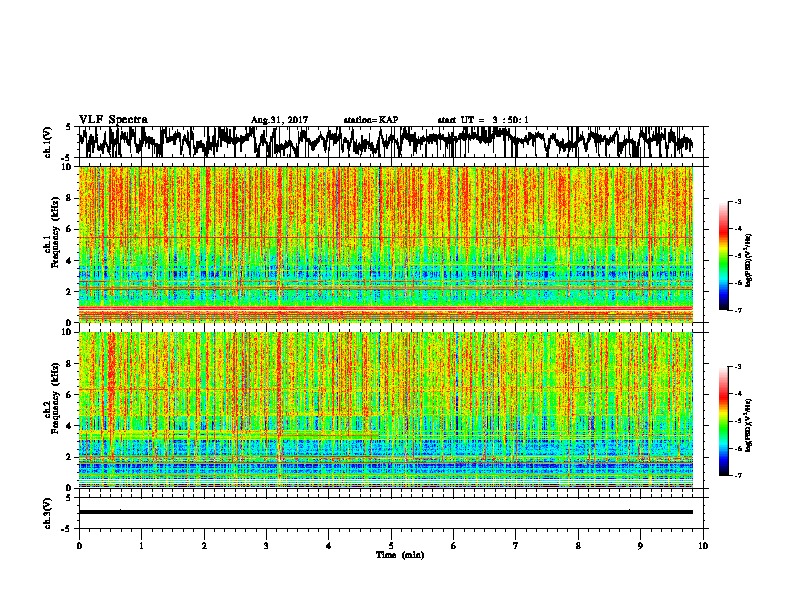Click the "2" kHz tick of ch.1 spectrogram
This screenshot has width=792, height=612.
click(69, 292)
